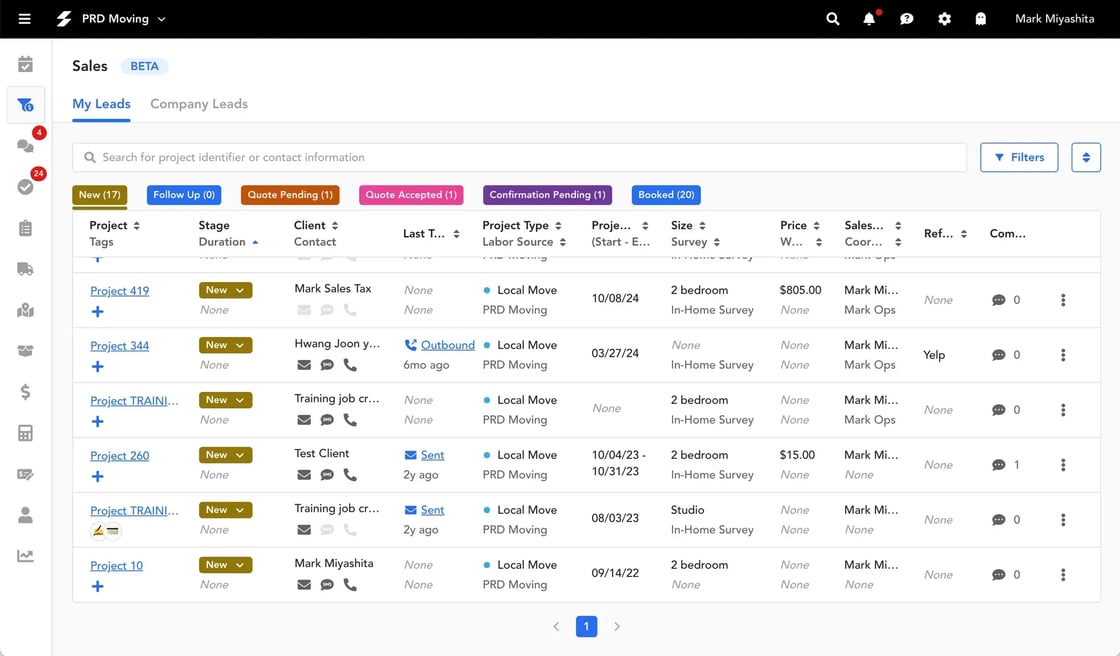Select the Quote Pending (1) filter pill

(x=290, y=195)
